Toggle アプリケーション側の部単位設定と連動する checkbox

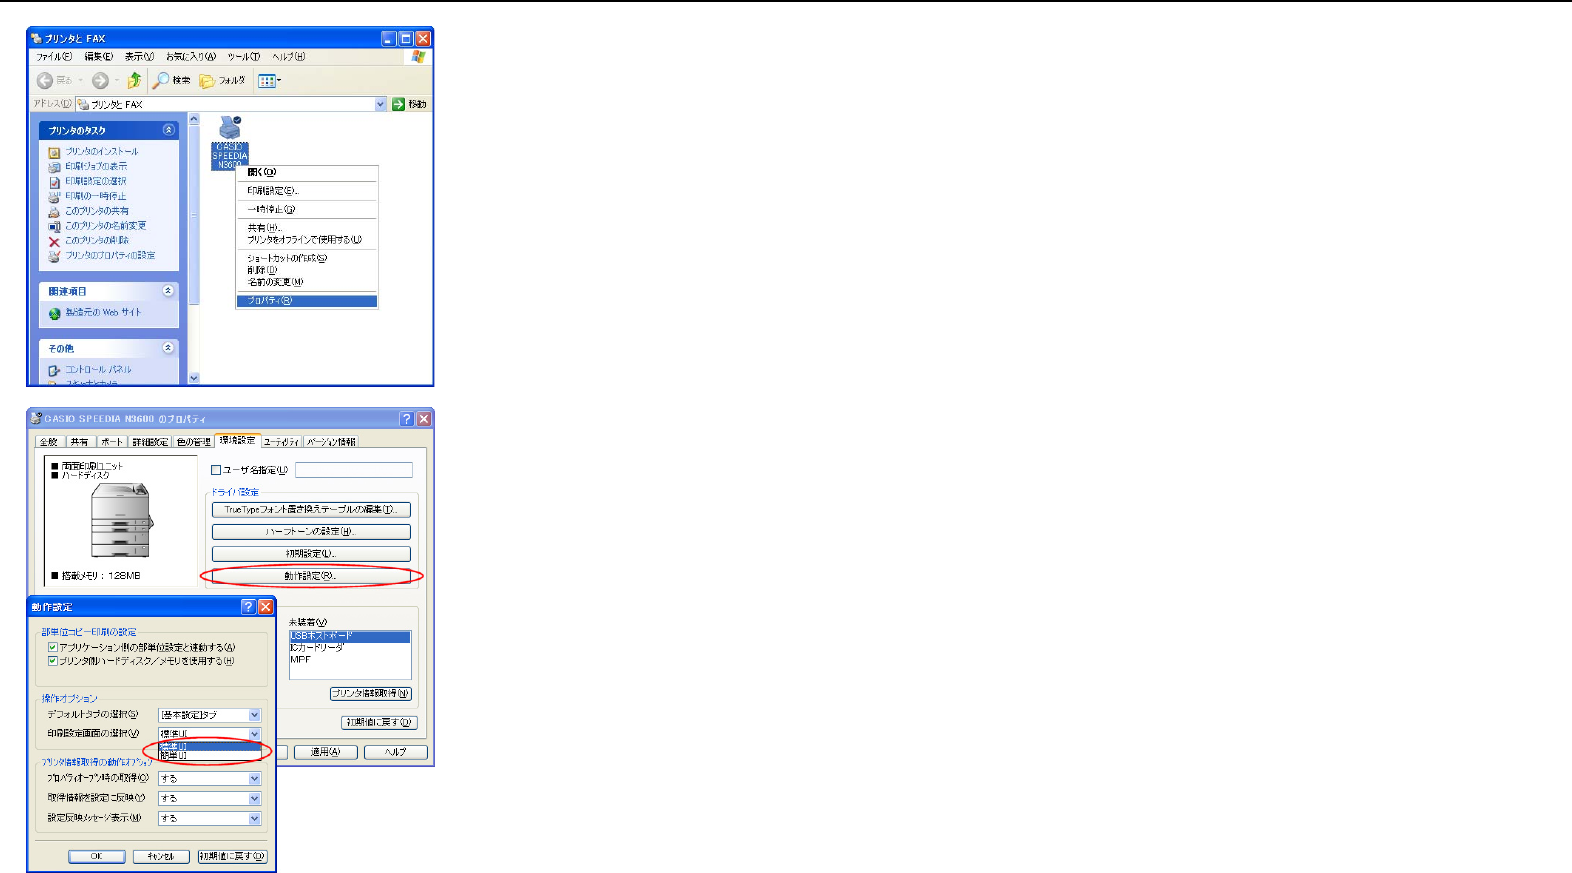click(x=53, y=647)
